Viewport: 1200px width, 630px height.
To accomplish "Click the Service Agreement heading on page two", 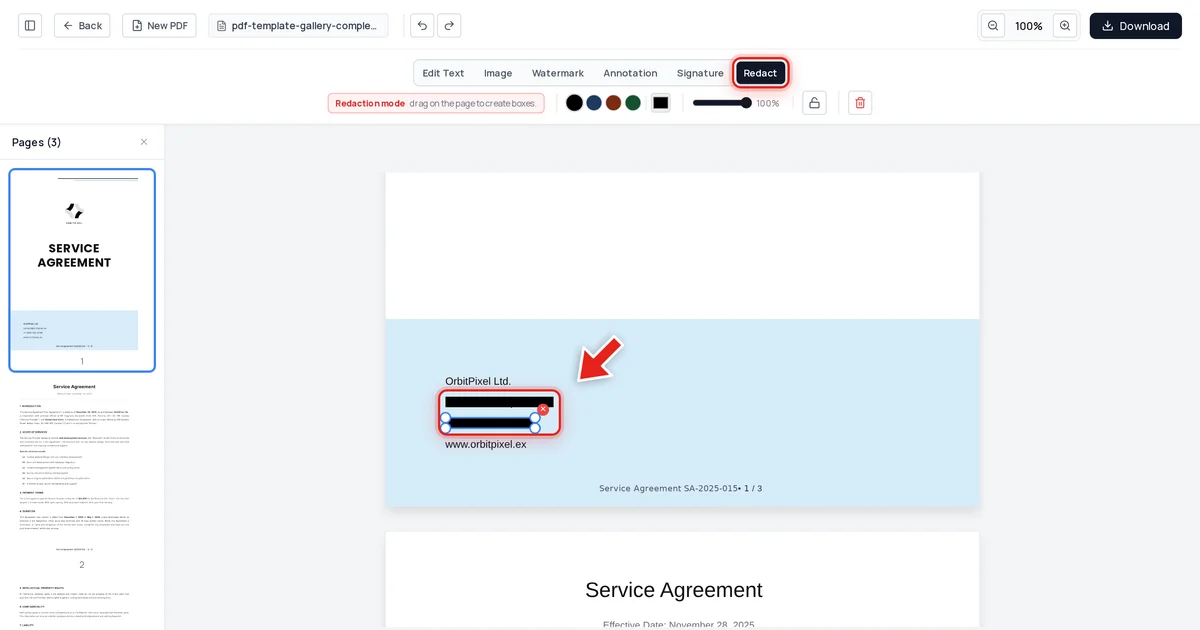I will [674, 590].
